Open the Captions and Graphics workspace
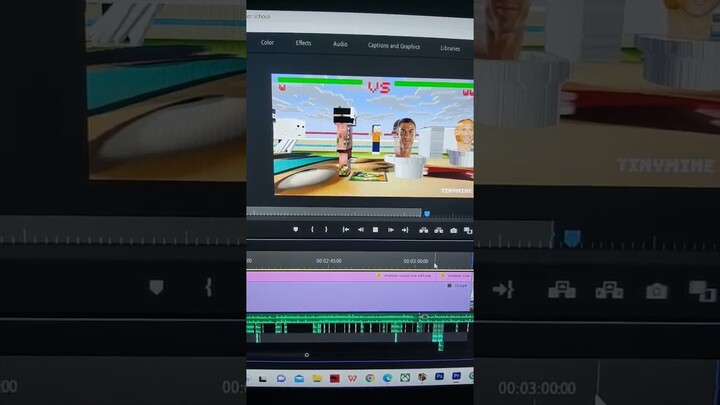720x405 pixels. [394, 46]
